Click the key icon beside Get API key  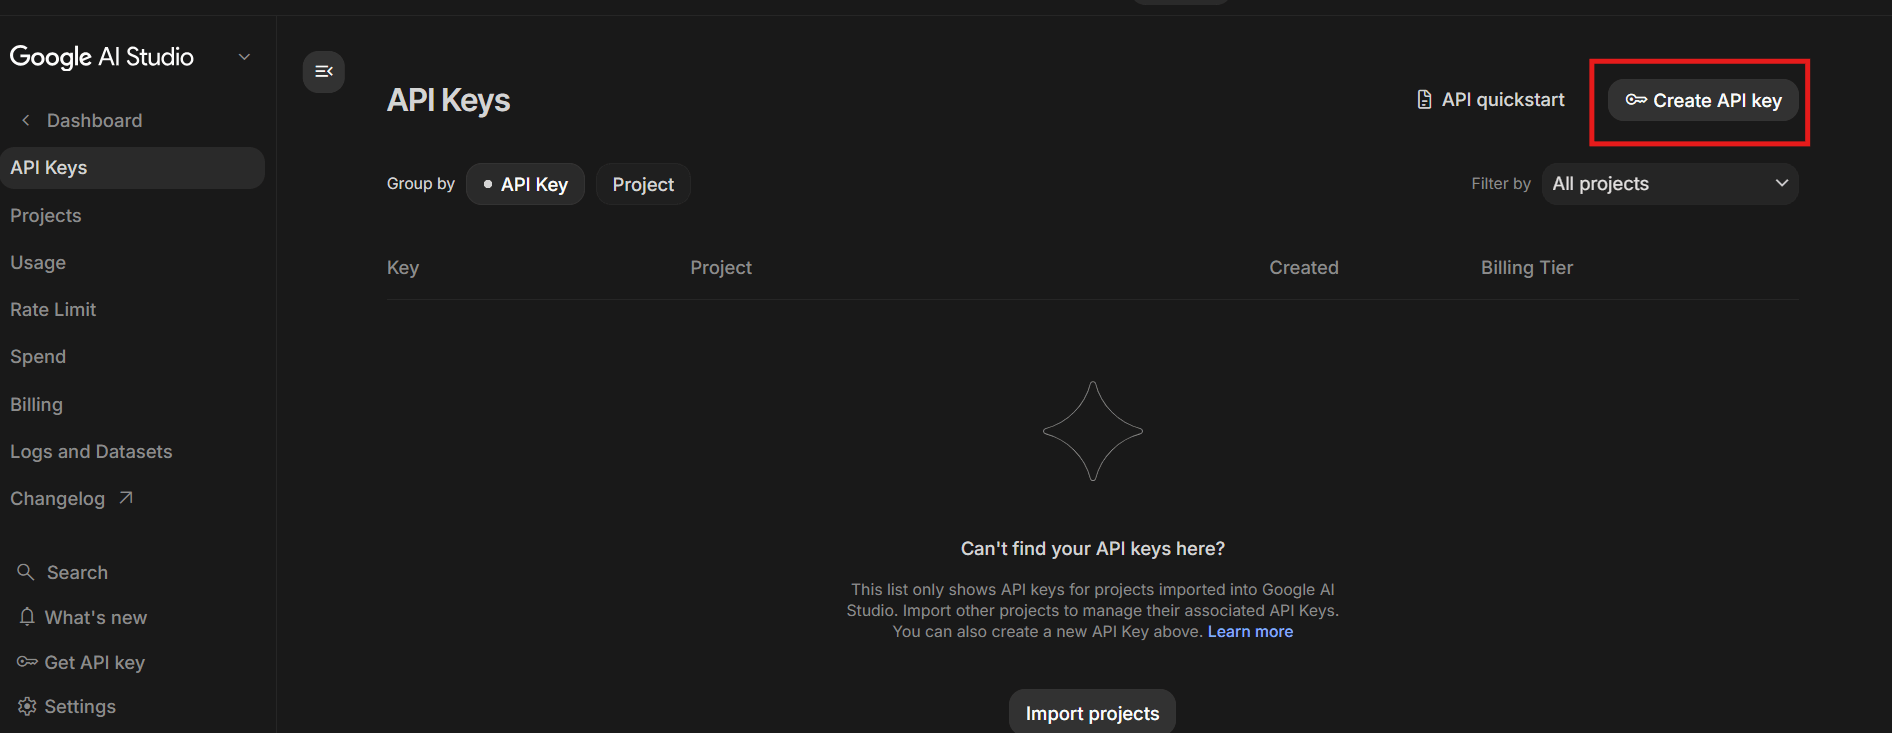(x=27, y=662)
